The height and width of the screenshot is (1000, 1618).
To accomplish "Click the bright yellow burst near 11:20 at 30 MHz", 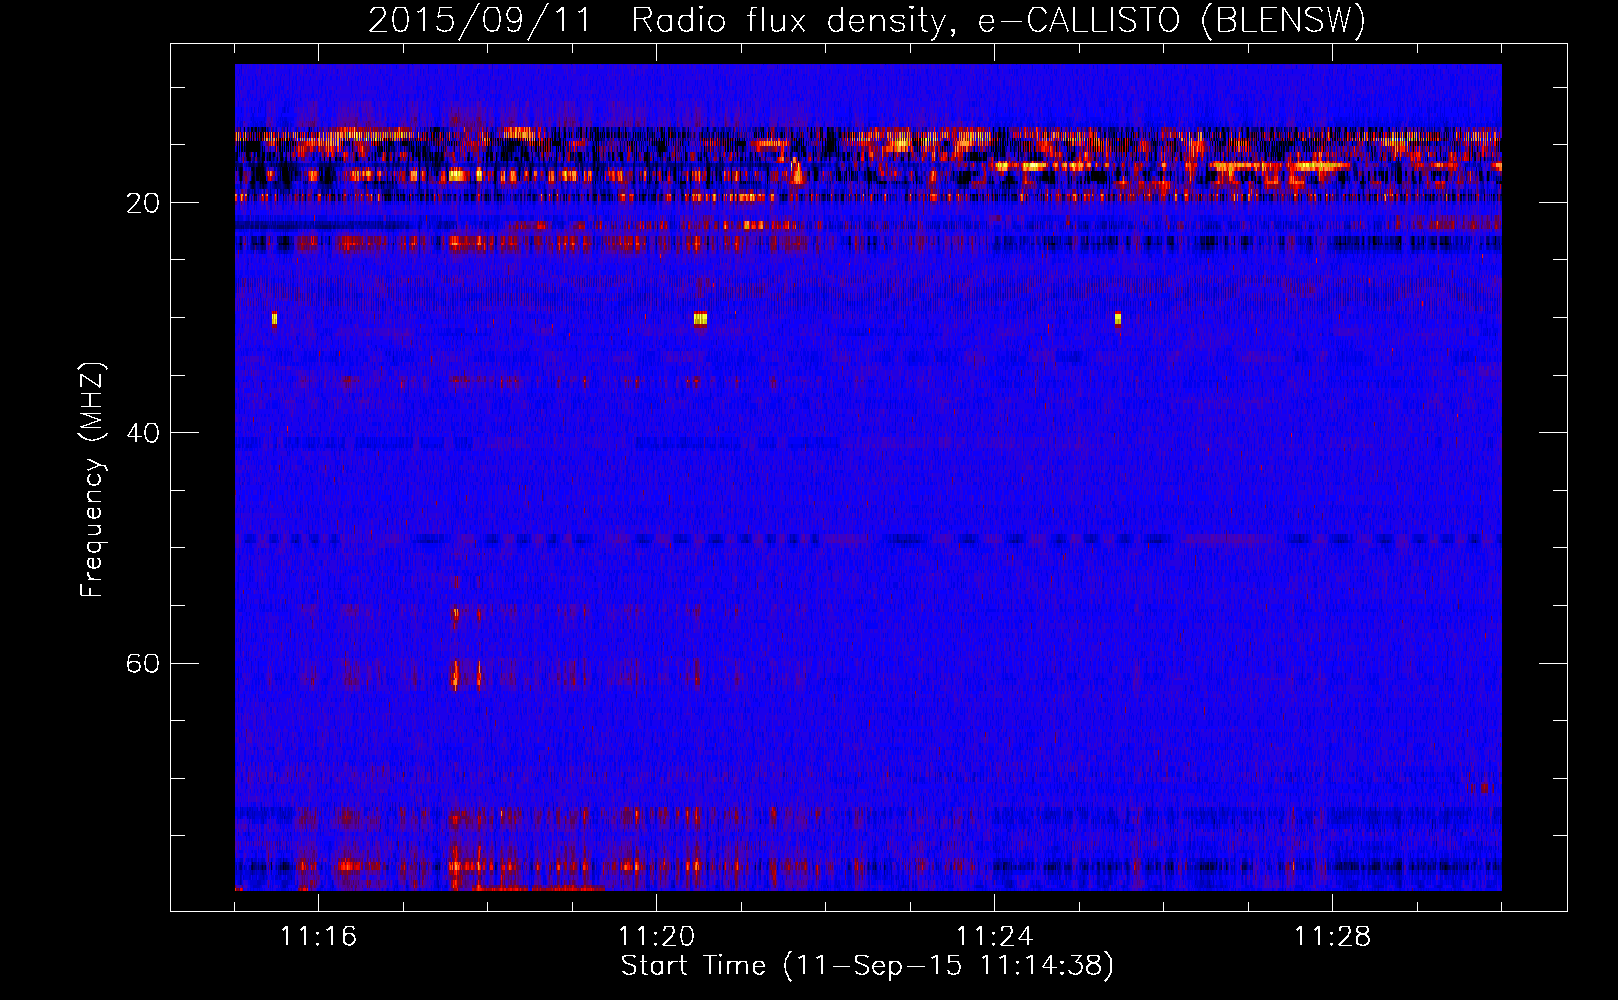I will [x=700, y=319].
